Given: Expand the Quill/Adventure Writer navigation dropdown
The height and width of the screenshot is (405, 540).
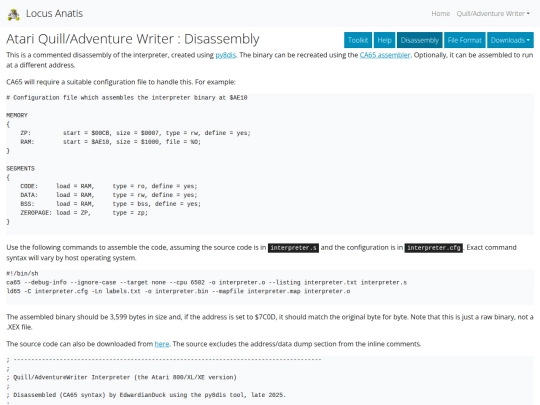Looking at the screenshot, I should tap(493, 13).
